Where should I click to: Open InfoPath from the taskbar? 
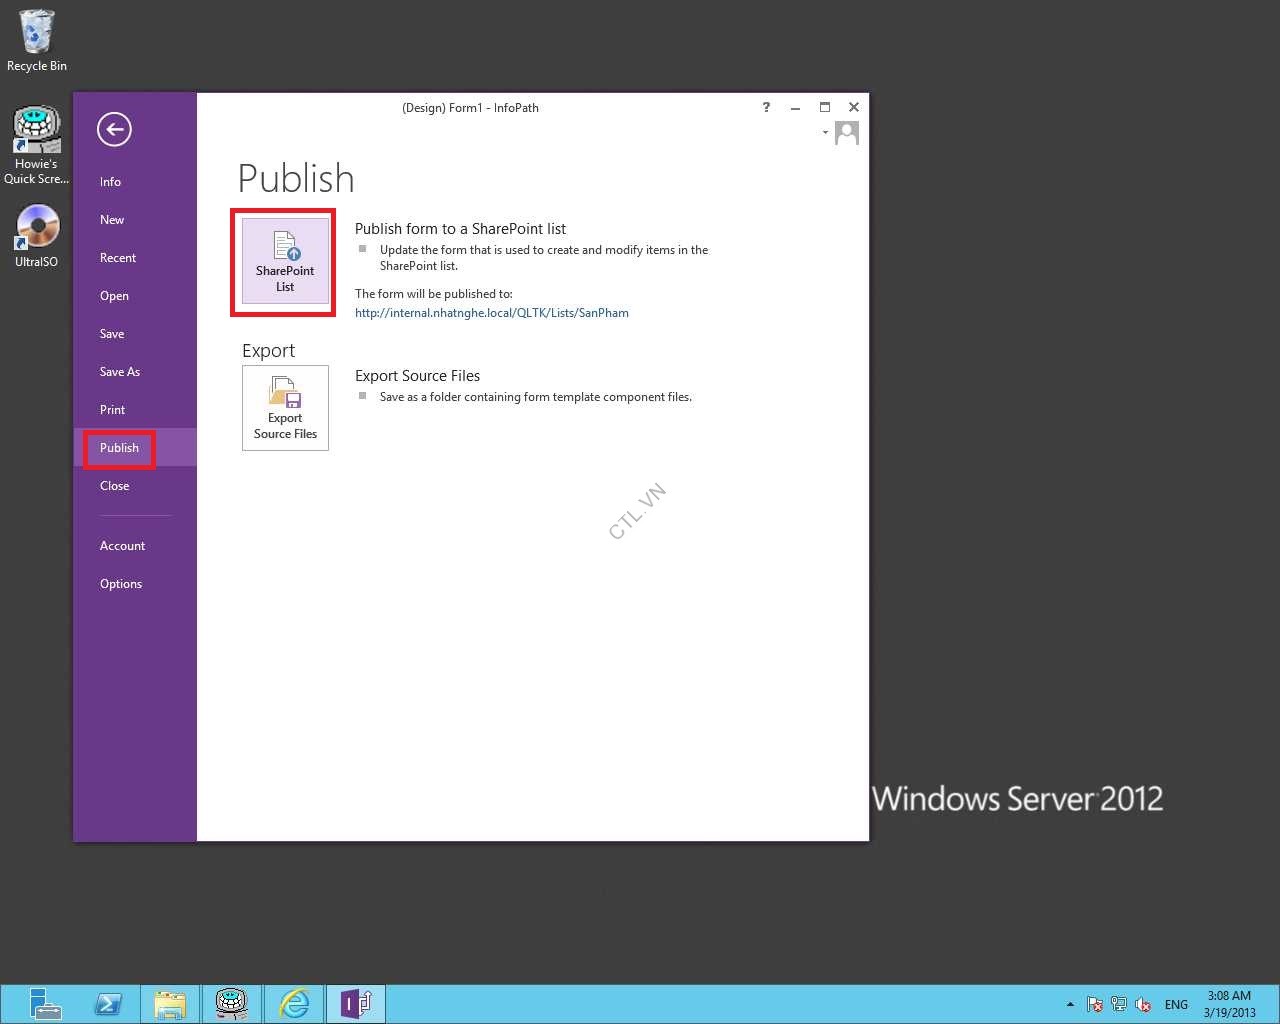point(355,1003)
